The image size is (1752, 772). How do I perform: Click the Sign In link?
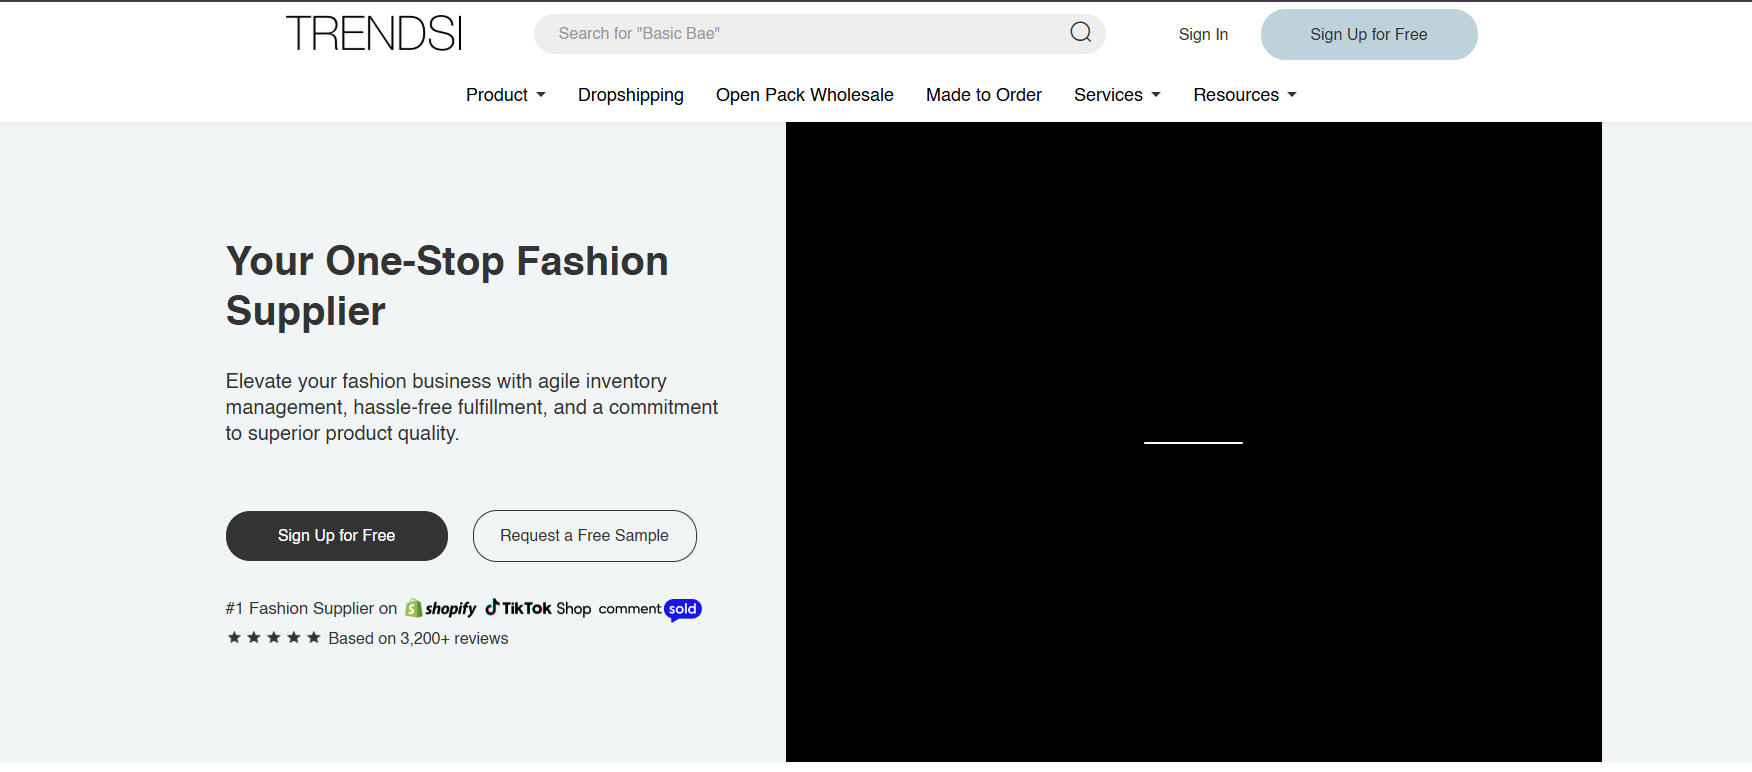(1203, 34)
